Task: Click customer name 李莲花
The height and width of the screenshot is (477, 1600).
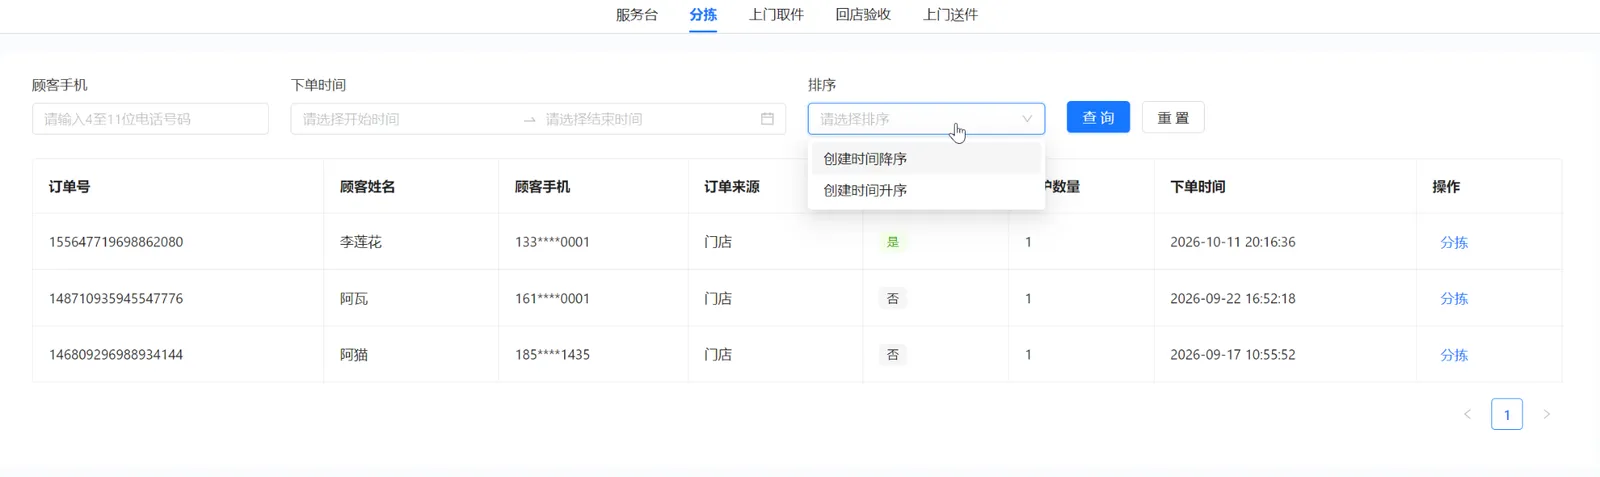Action: coord(361,242)
